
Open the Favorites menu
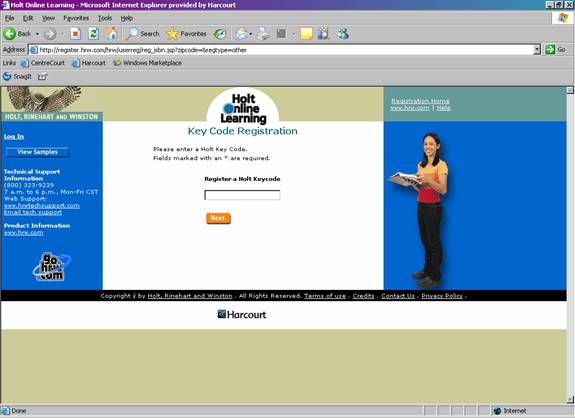(76, 18)
